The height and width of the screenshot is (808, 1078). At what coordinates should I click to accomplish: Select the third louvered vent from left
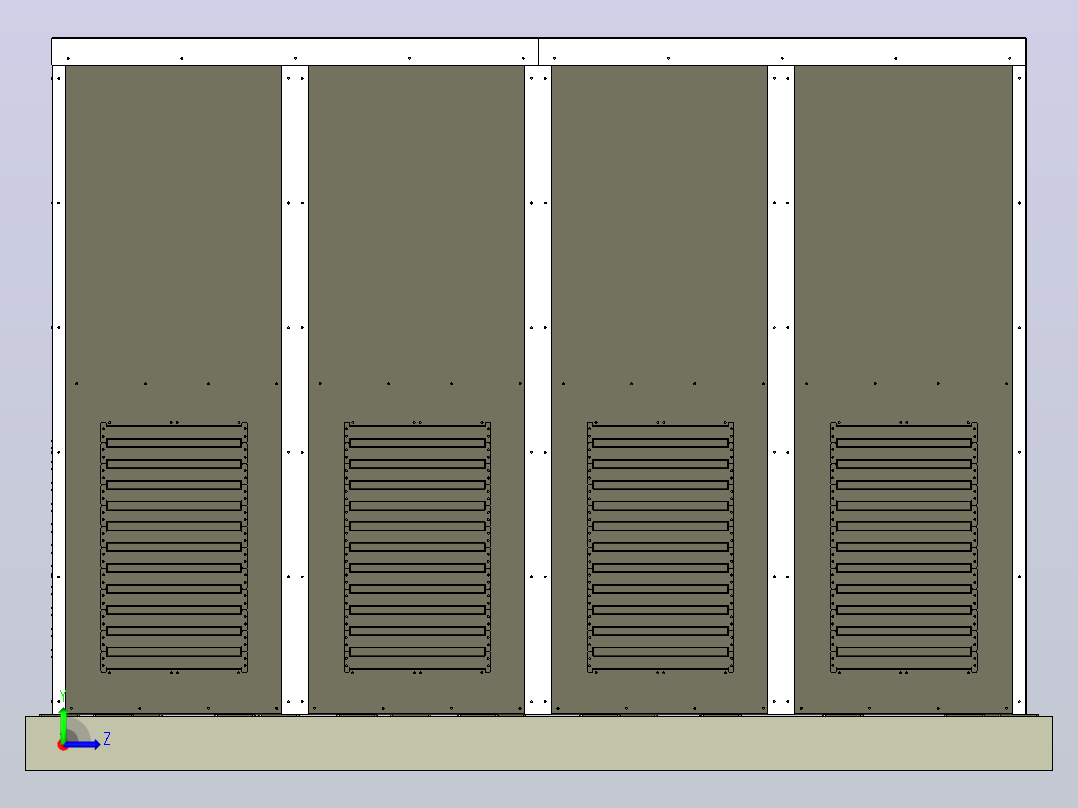(661, 547)
